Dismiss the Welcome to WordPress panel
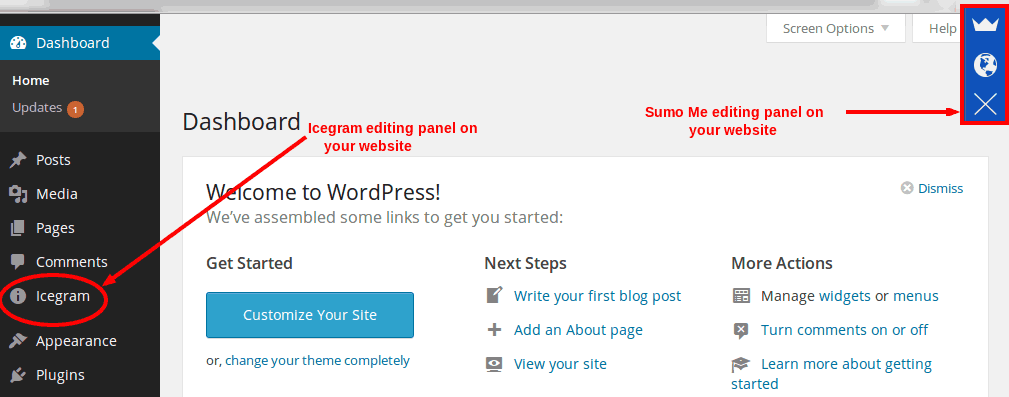The width and height of the screenshot is (1009, 397). [x=932, y=188]
